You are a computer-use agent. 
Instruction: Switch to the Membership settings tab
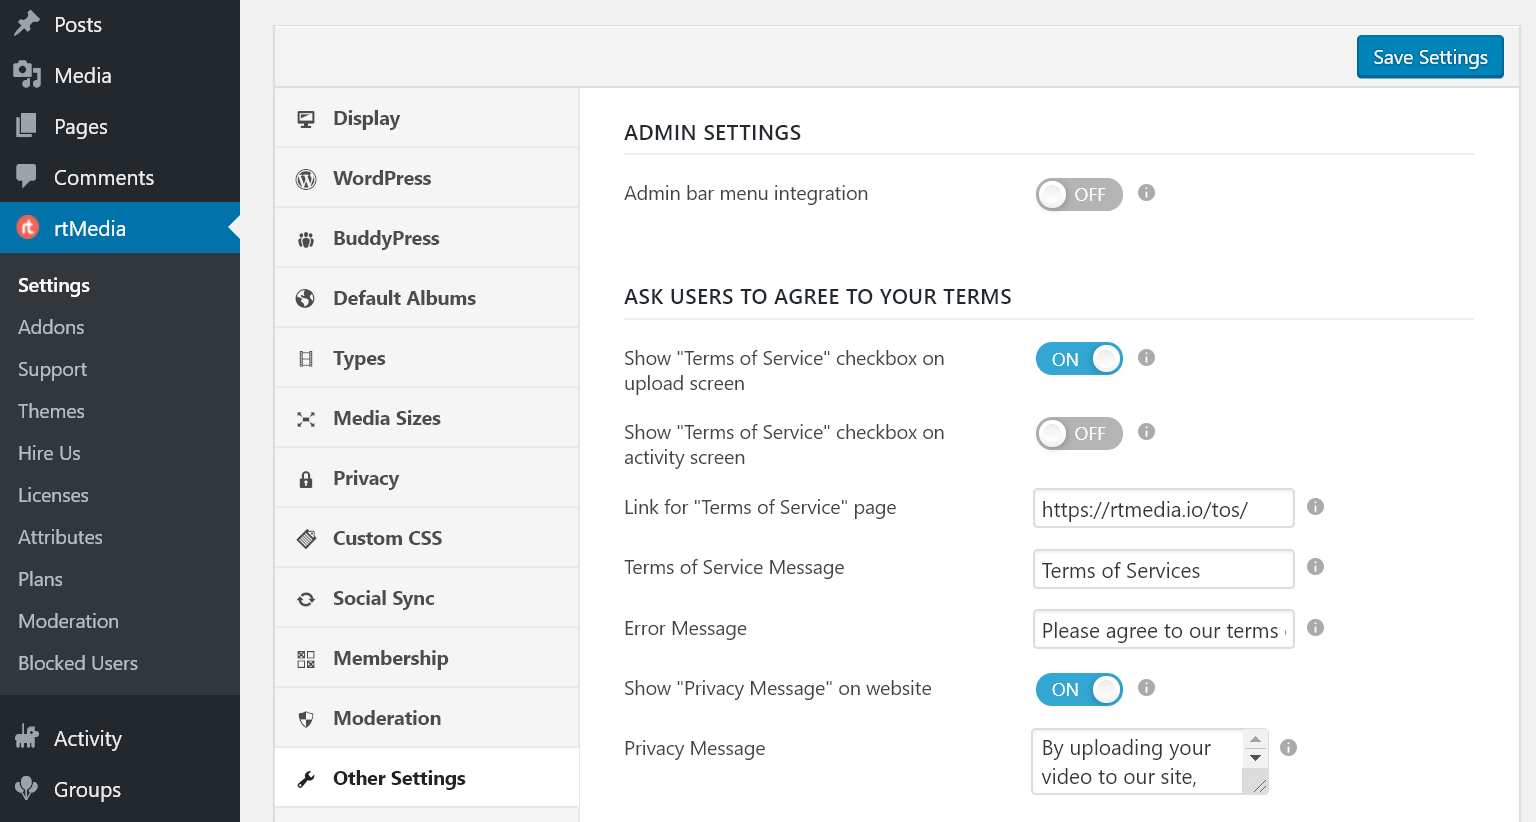(x=390, y=657)
